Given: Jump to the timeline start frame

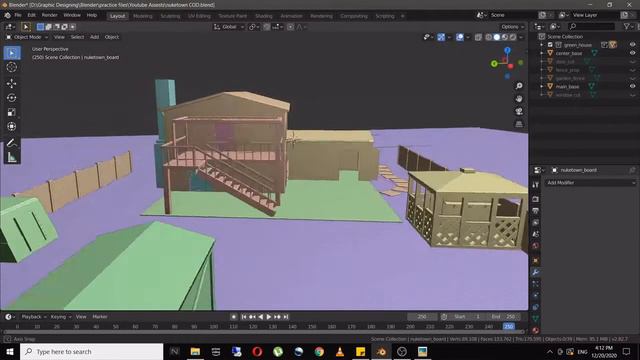Looking at the screenshot, I should tap(244, 317).
